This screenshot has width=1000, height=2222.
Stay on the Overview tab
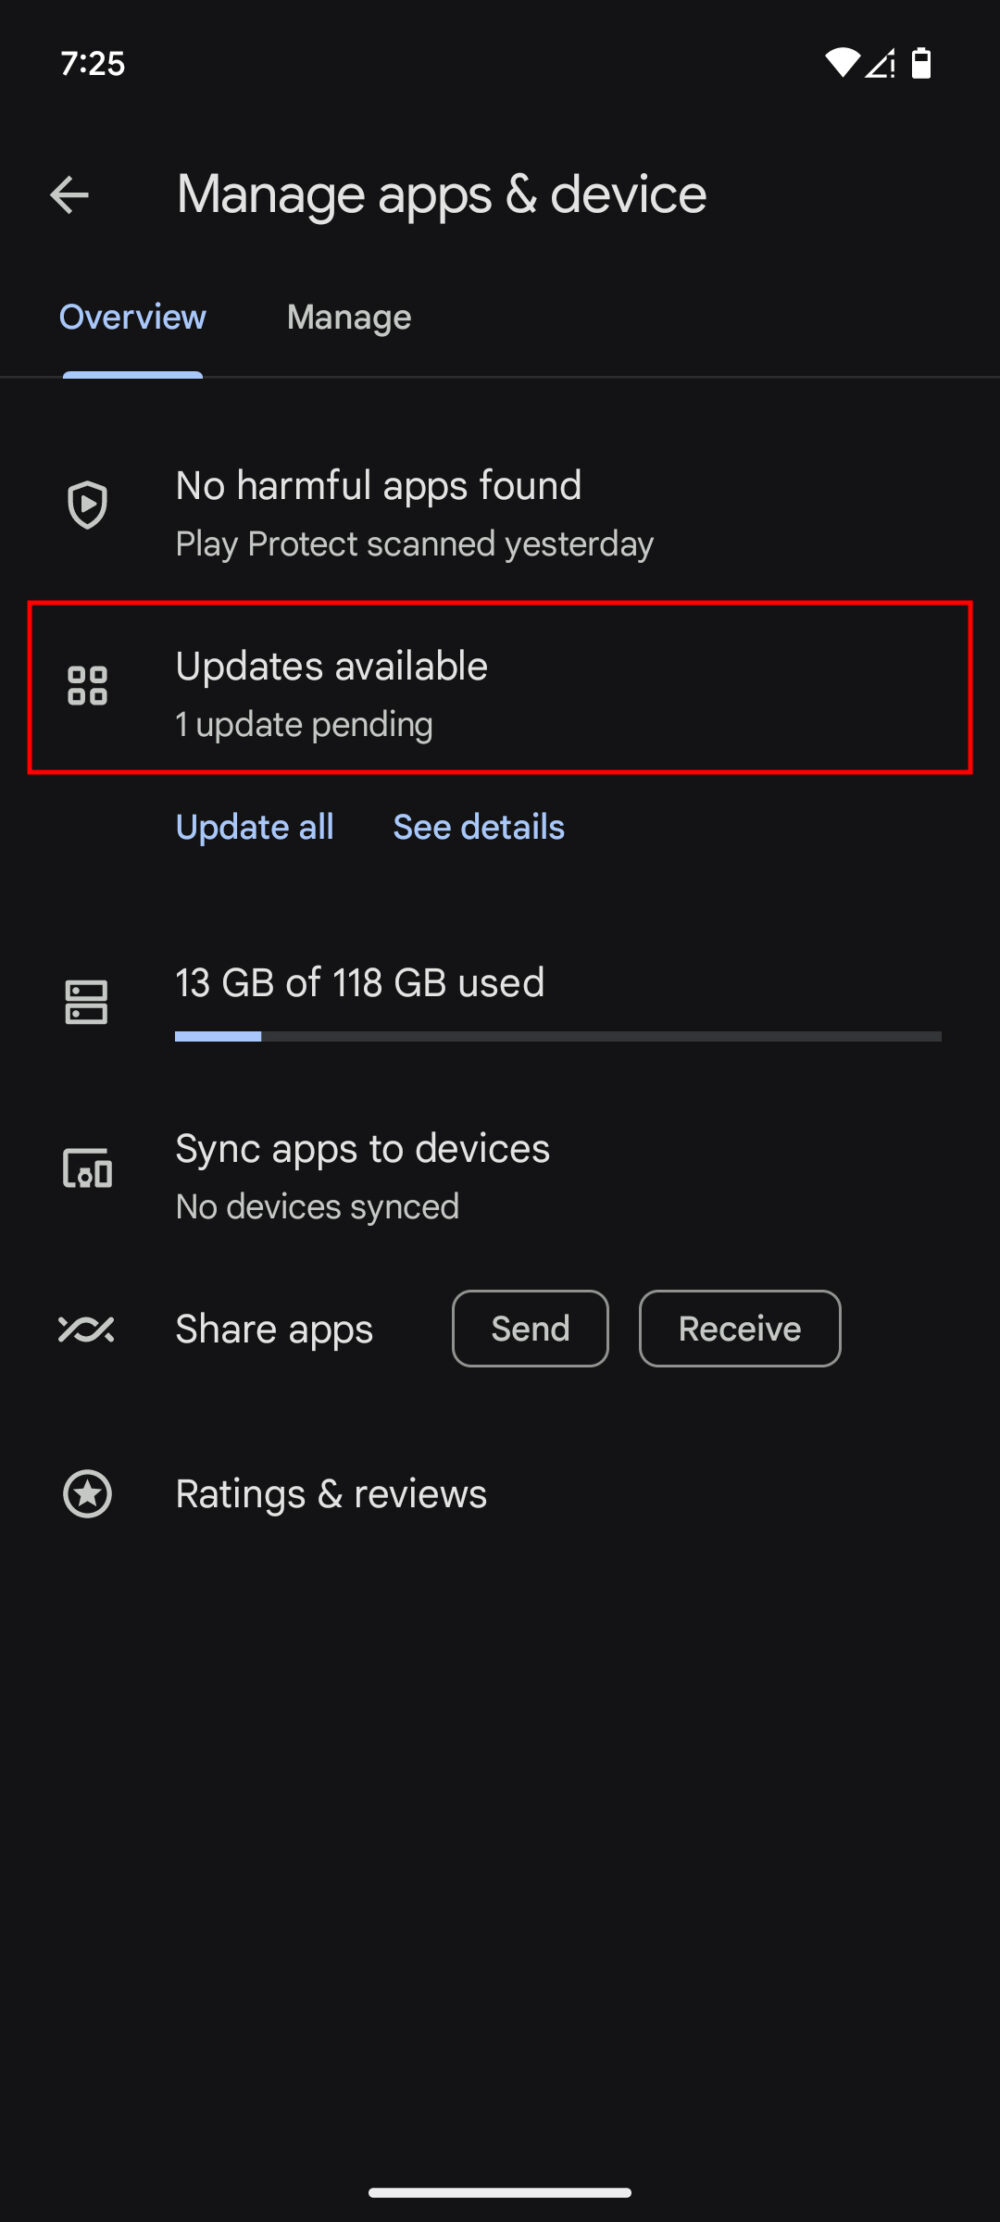click(132, 317)
